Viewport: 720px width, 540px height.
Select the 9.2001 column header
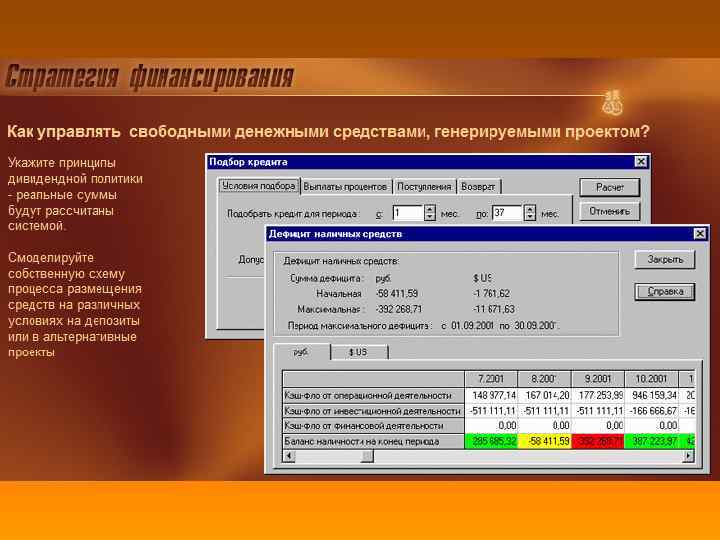pyautogui.click(x=598, y=379)
